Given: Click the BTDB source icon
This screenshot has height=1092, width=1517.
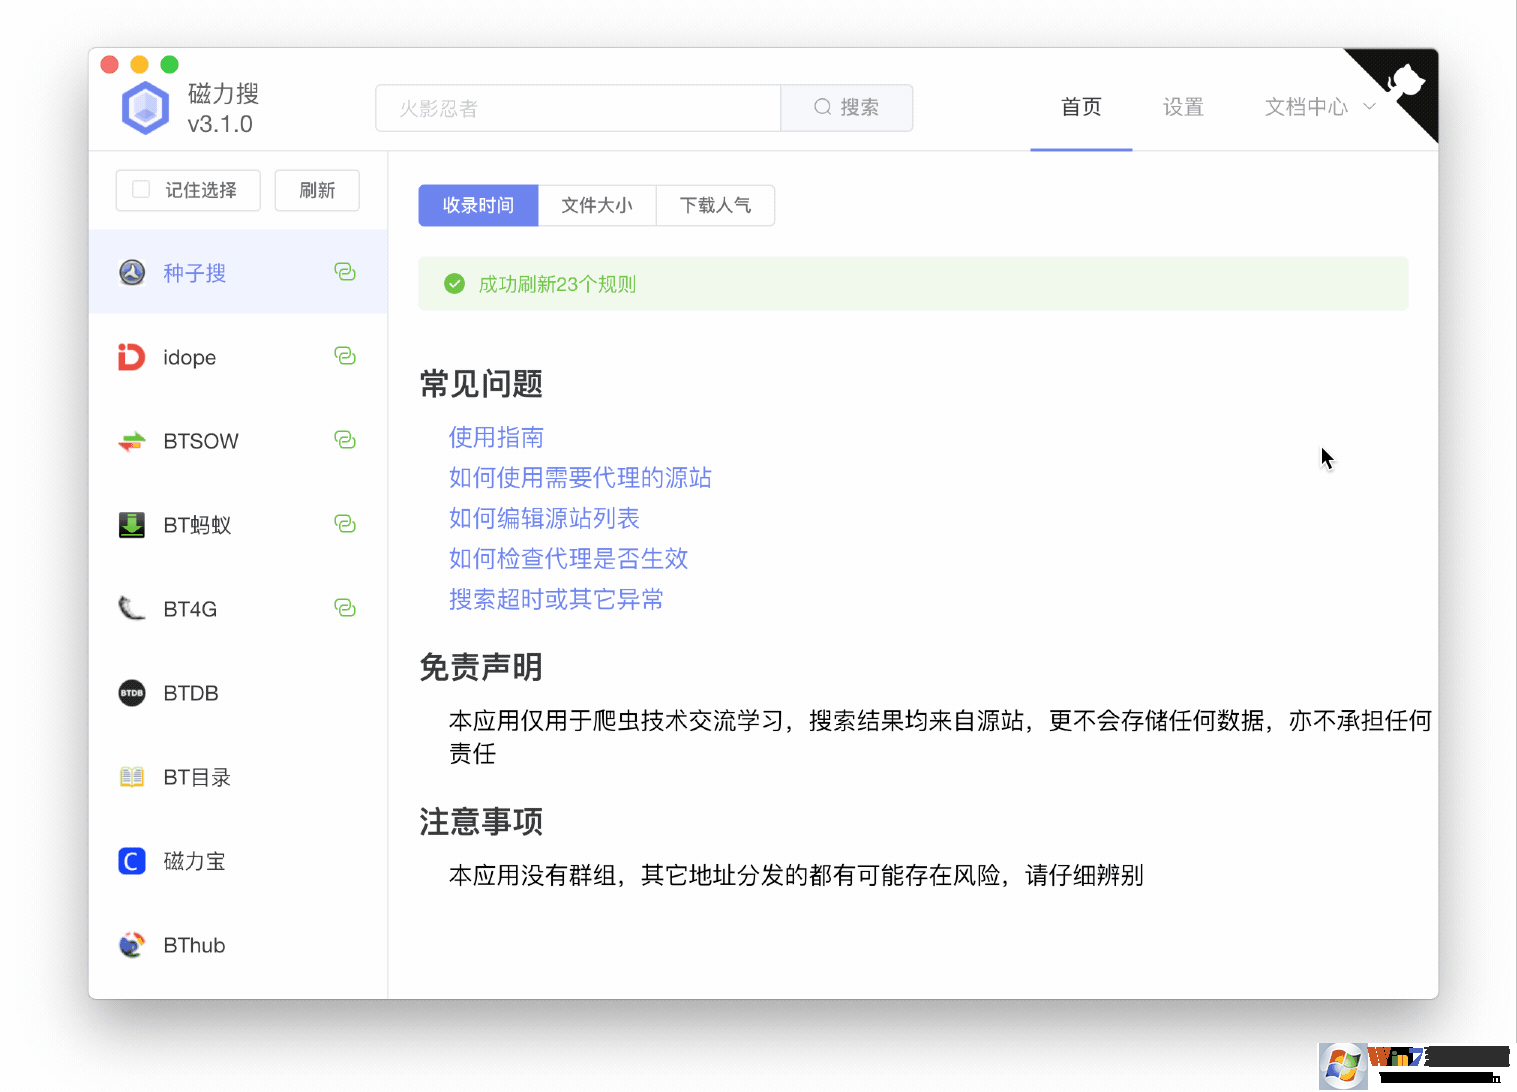Looking at the screenshot, I should coord(131,692).
